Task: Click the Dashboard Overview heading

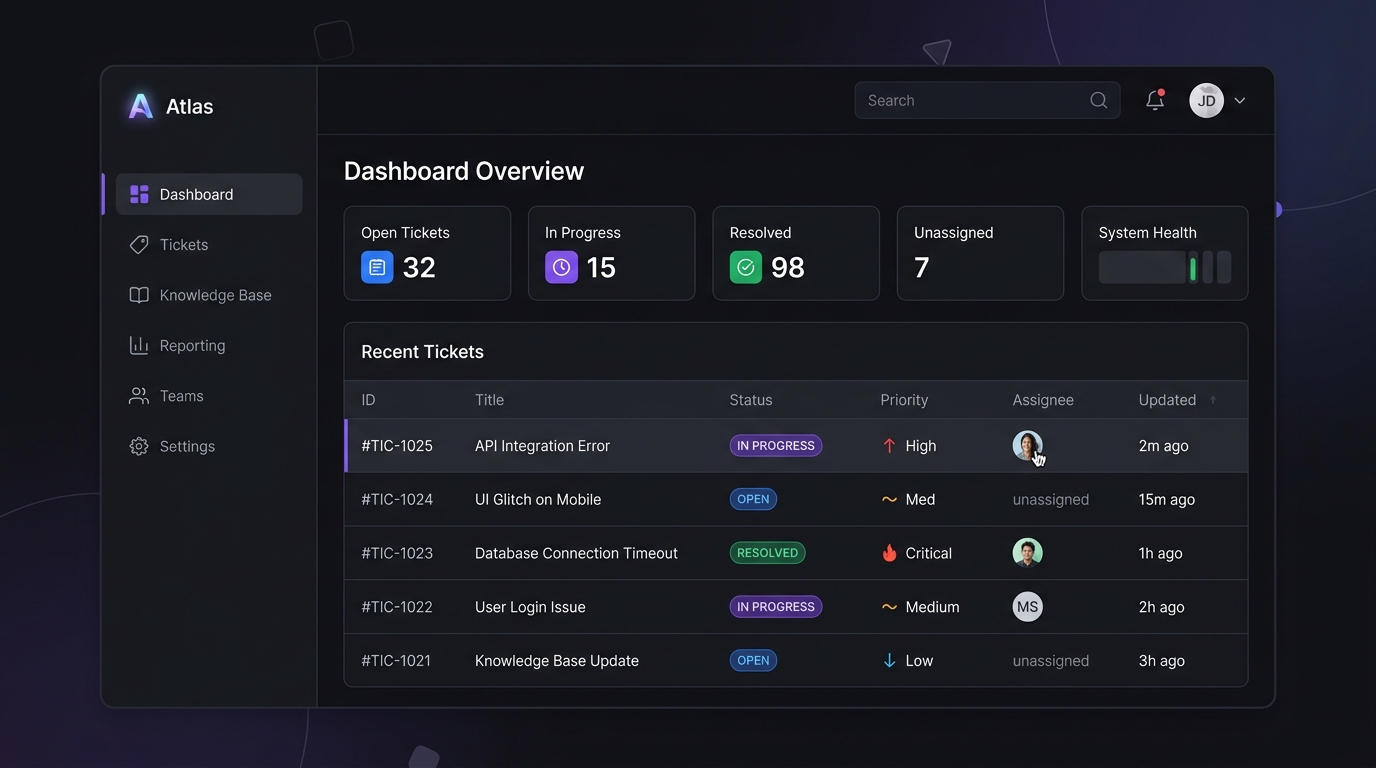Action: 464,171
